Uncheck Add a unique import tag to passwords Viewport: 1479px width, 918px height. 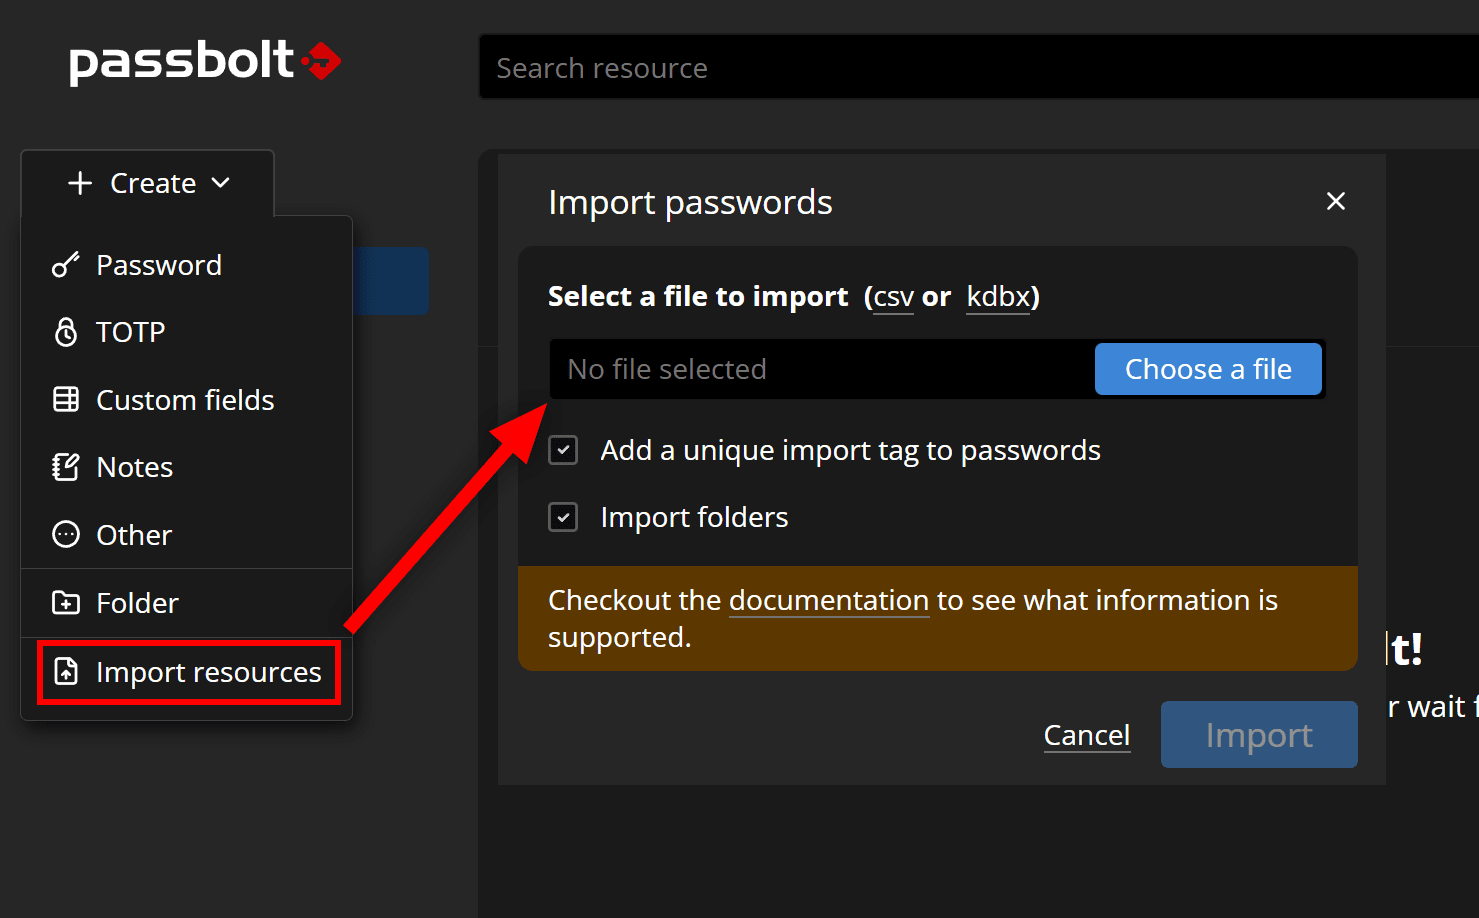[x=563, y=450]
